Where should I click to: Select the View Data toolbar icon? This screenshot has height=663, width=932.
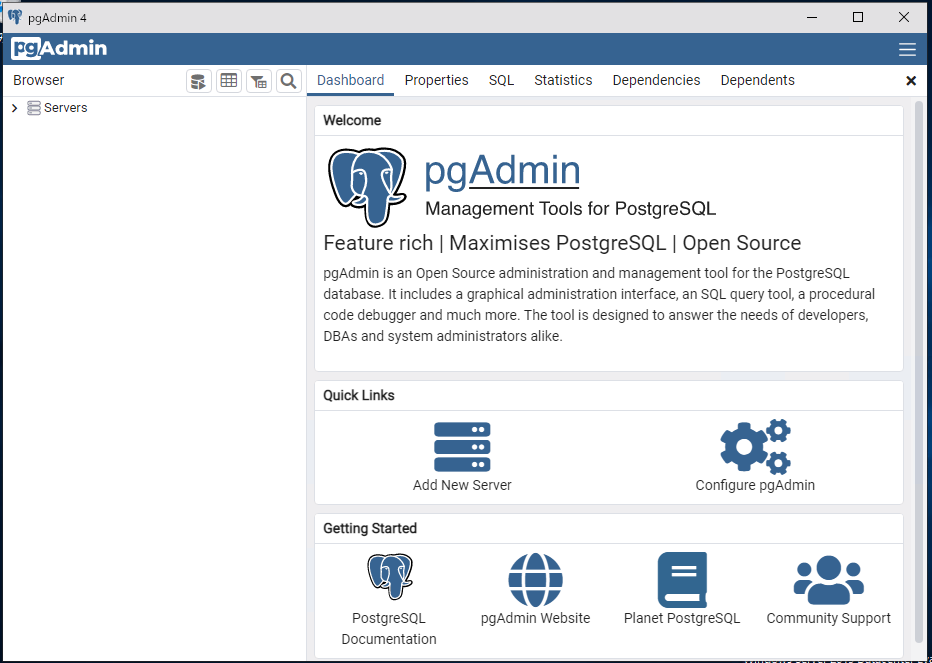coord(228,80)
